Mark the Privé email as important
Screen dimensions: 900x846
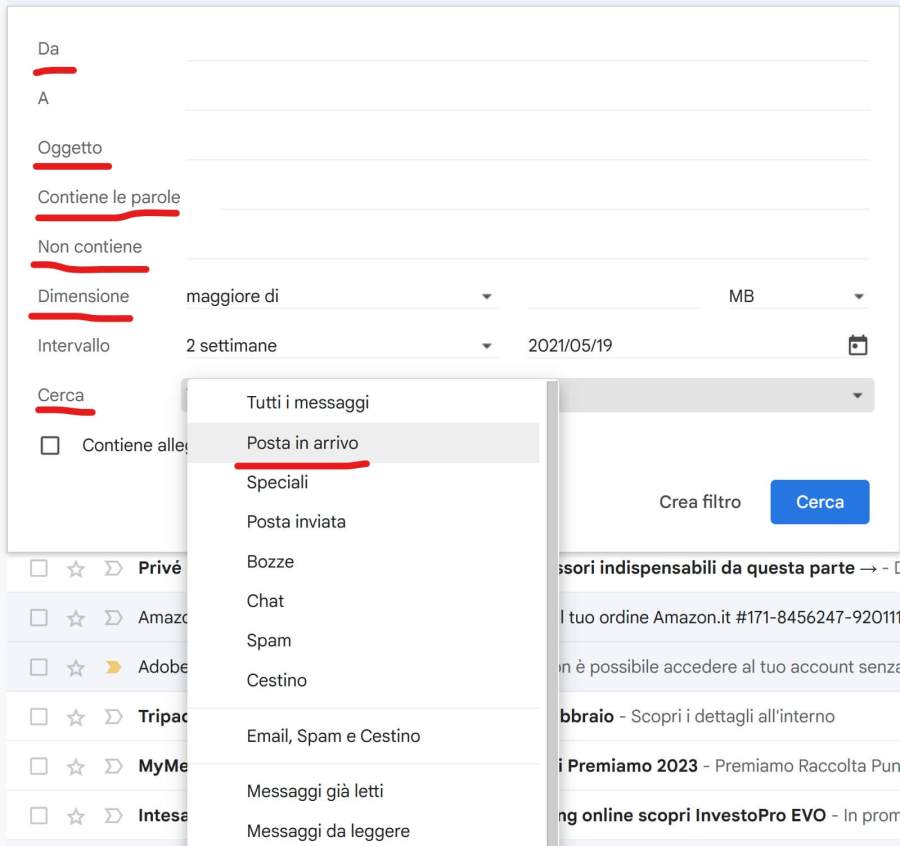click(x=114, y=568)
